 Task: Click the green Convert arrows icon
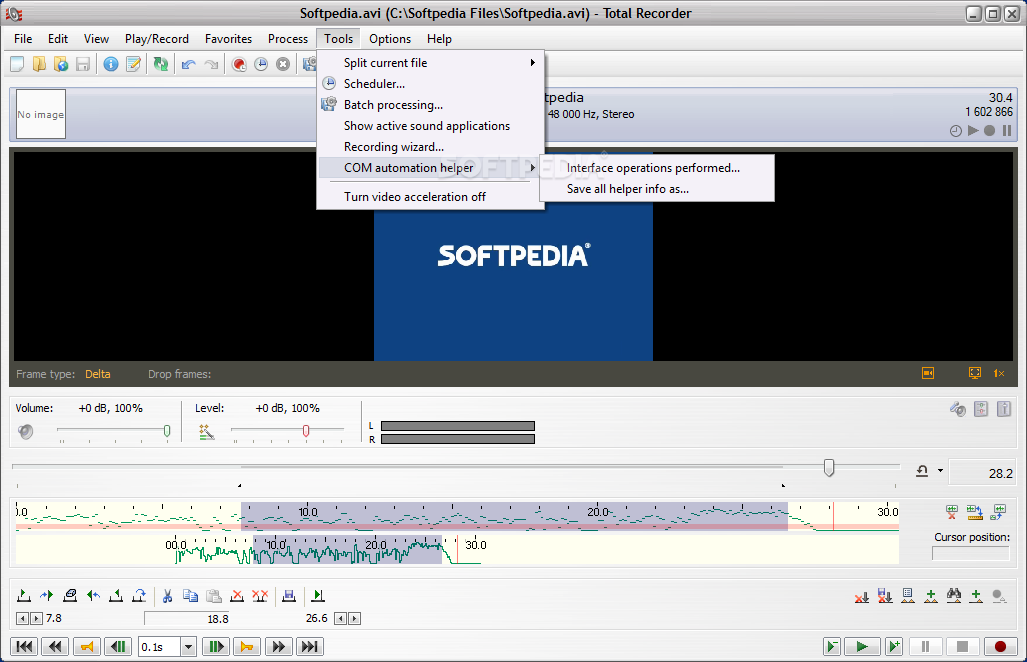160,64
